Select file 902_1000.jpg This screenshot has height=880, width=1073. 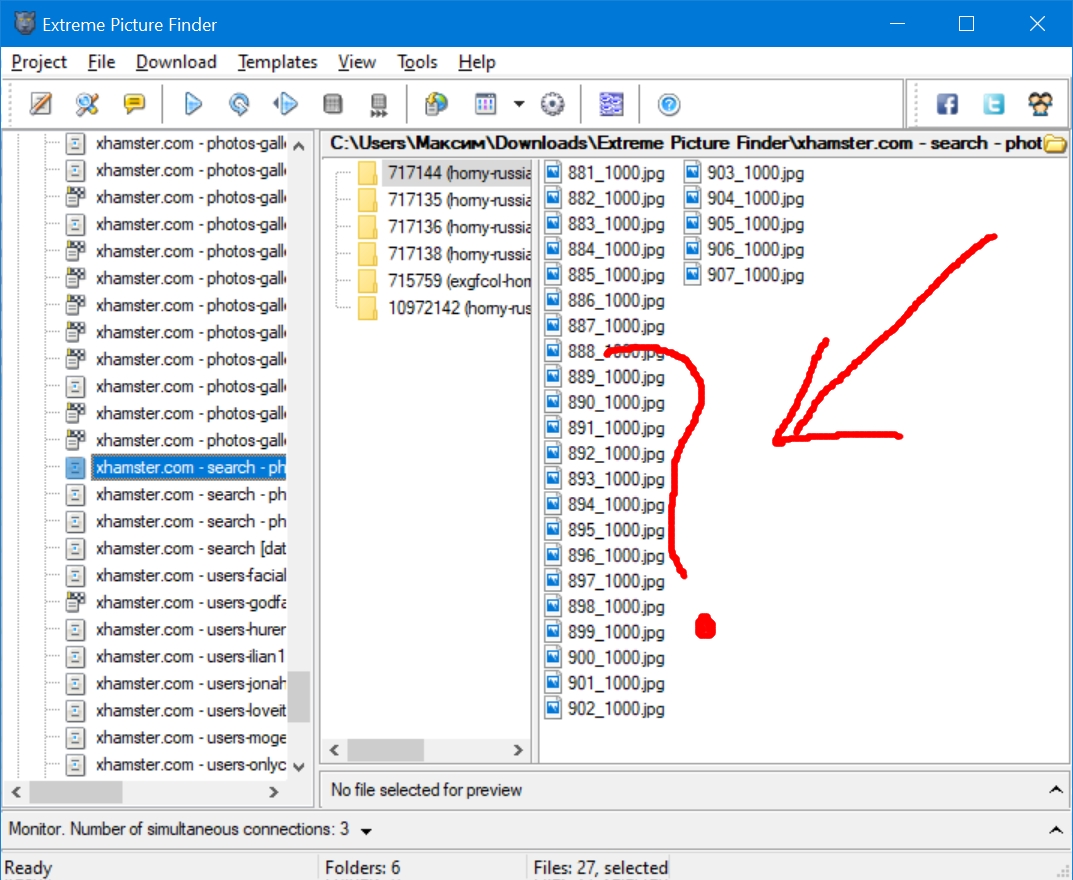point(616,708)
